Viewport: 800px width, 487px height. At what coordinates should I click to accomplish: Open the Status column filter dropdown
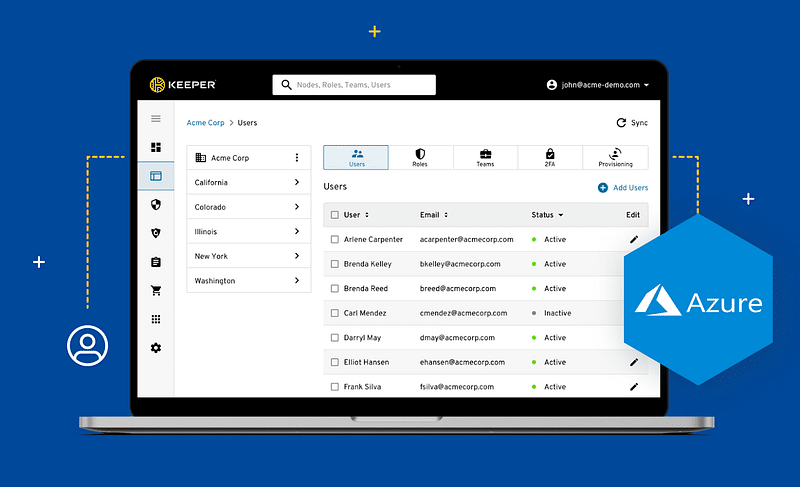pos(561,215)
